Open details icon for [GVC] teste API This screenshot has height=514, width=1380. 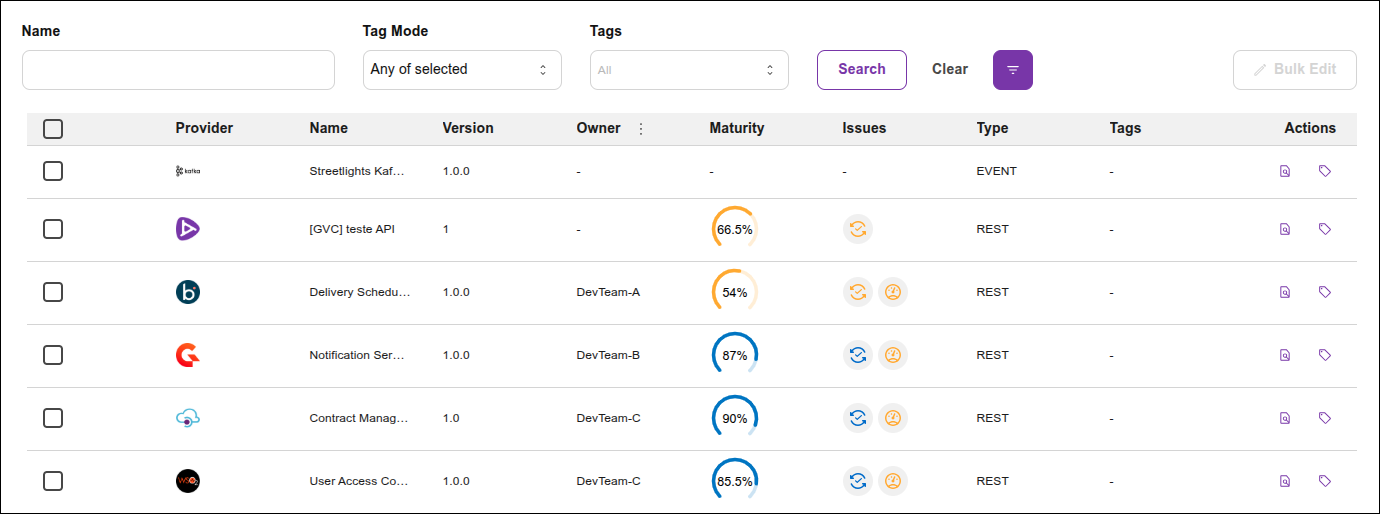click(x=1285, y=229)
